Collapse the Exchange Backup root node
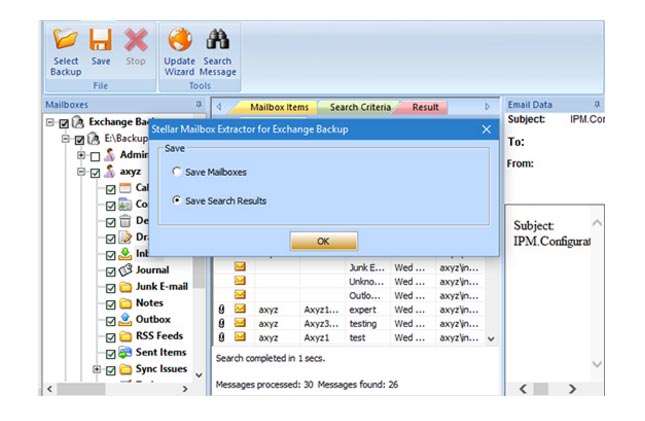This screenshot has width=645, height=421. tap(50, 122)
